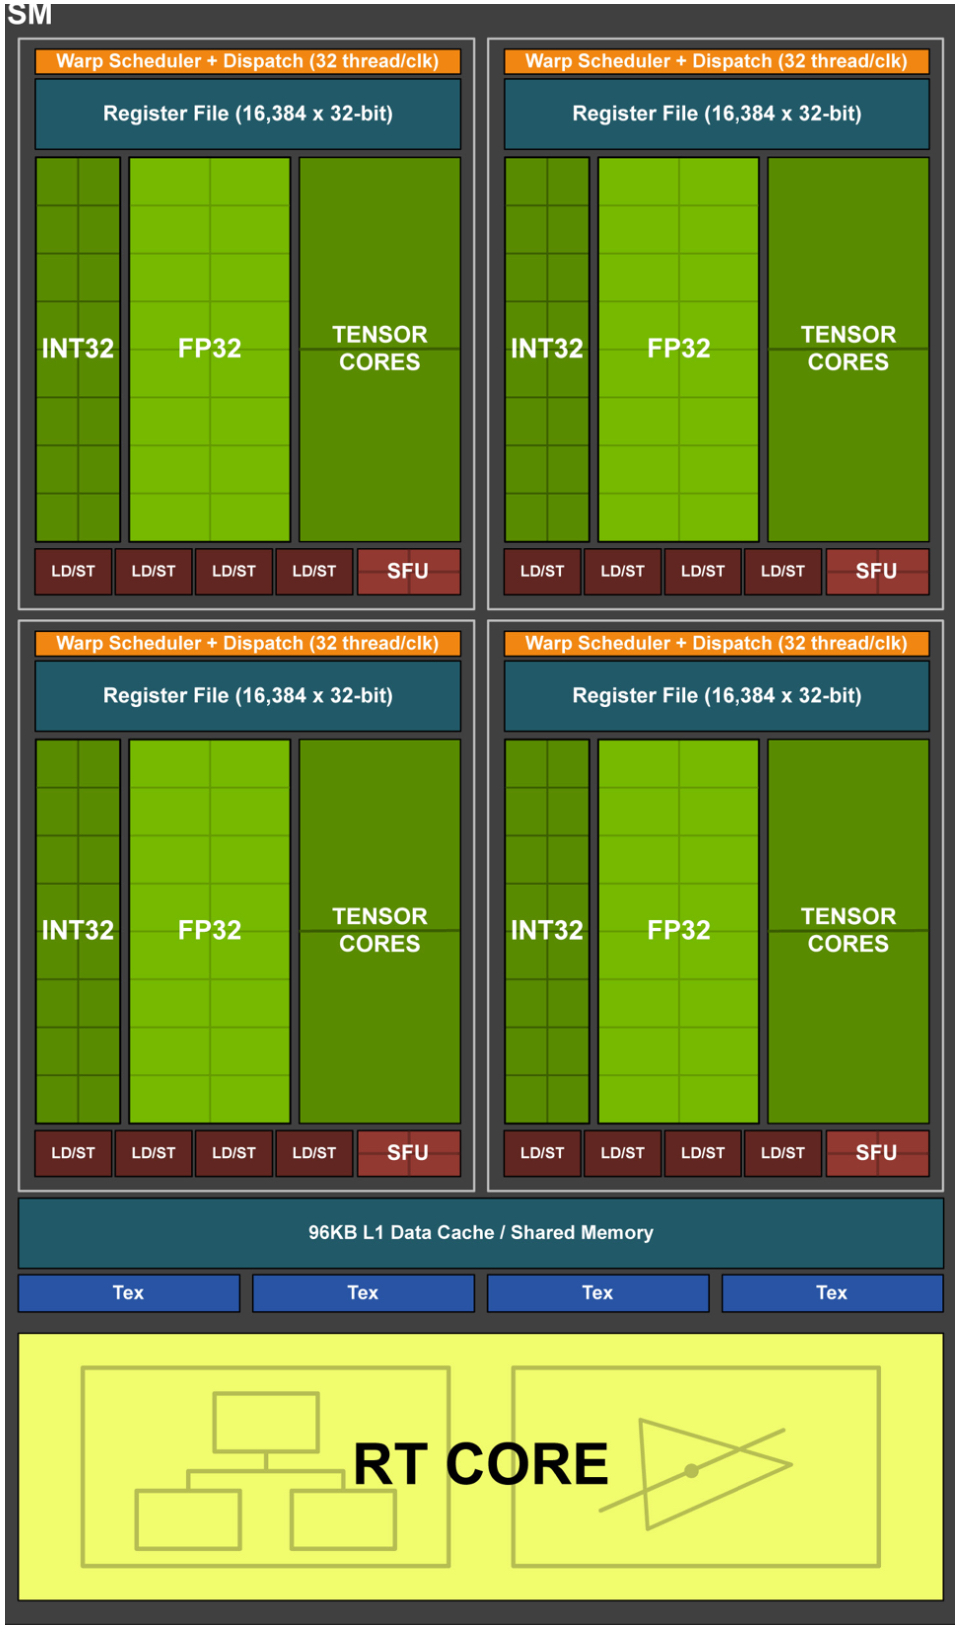
Task: Select the INT32 column in bottom-right partition
Action: (547, 931)
